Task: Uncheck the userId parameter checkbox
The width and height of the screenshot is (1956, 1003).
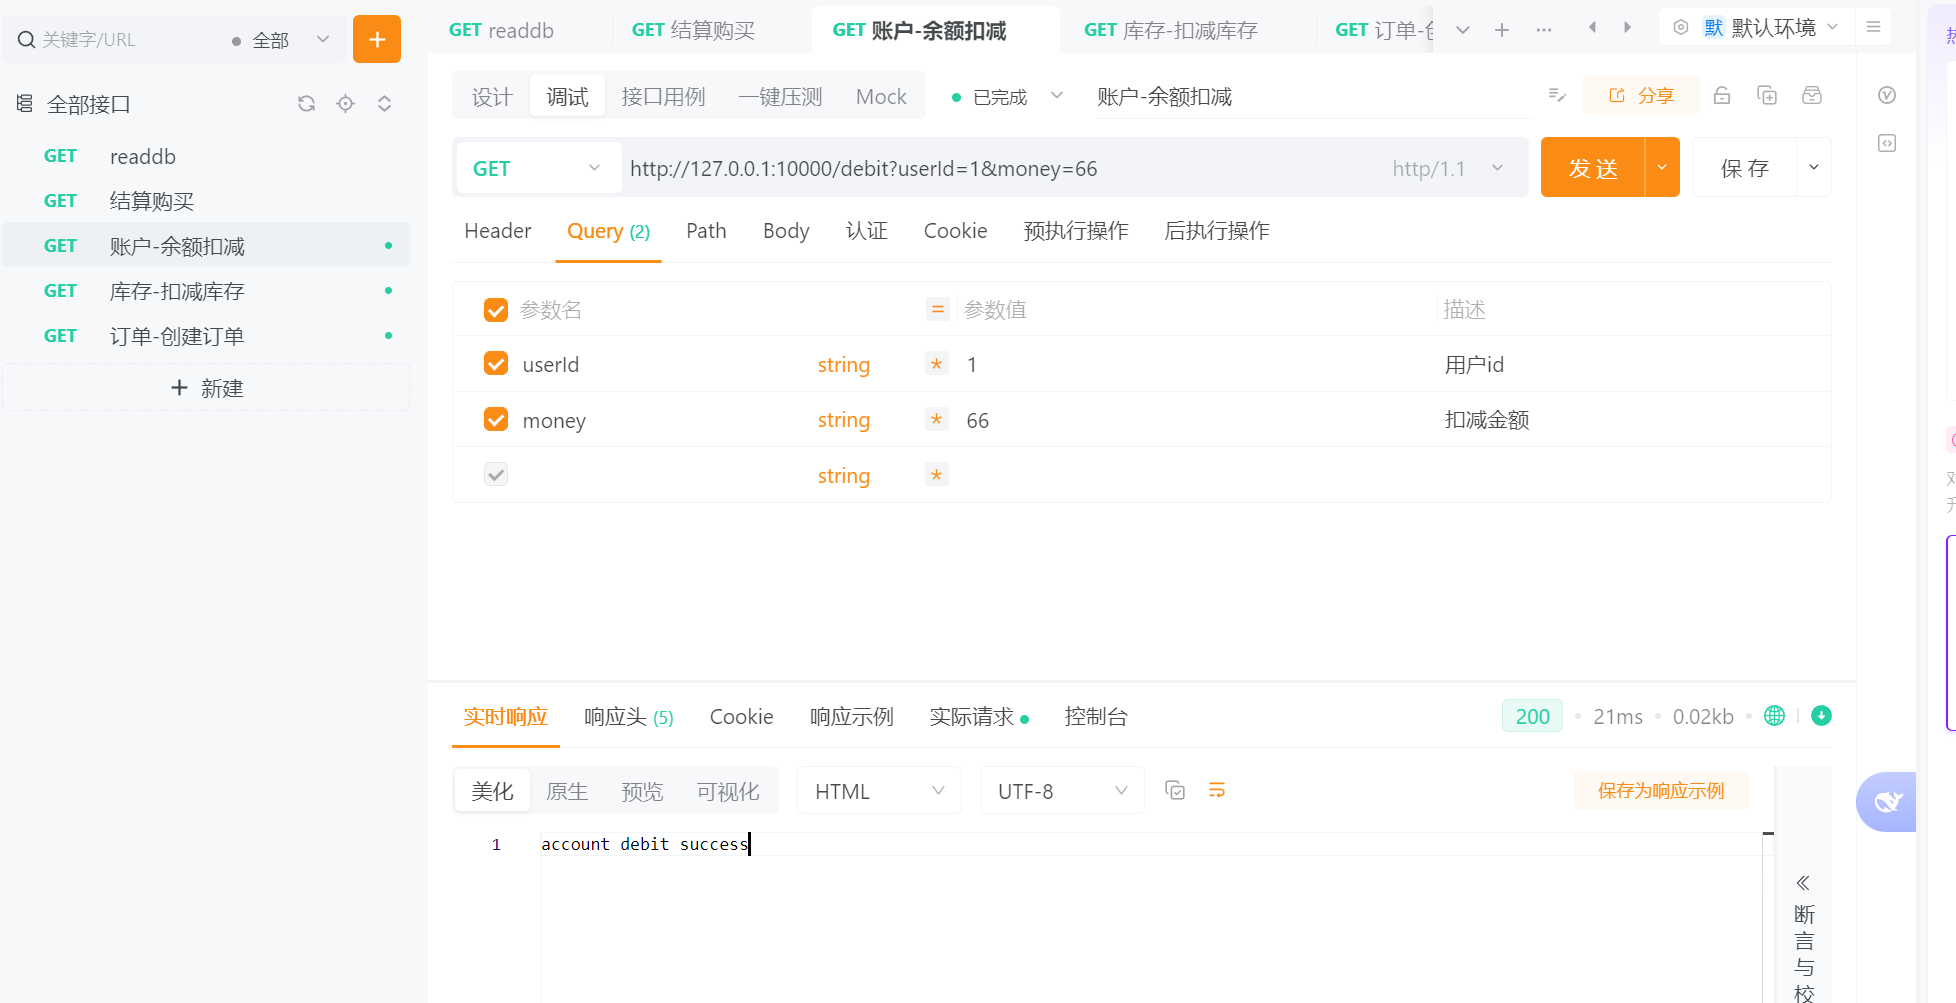Action: coord(496,364)
